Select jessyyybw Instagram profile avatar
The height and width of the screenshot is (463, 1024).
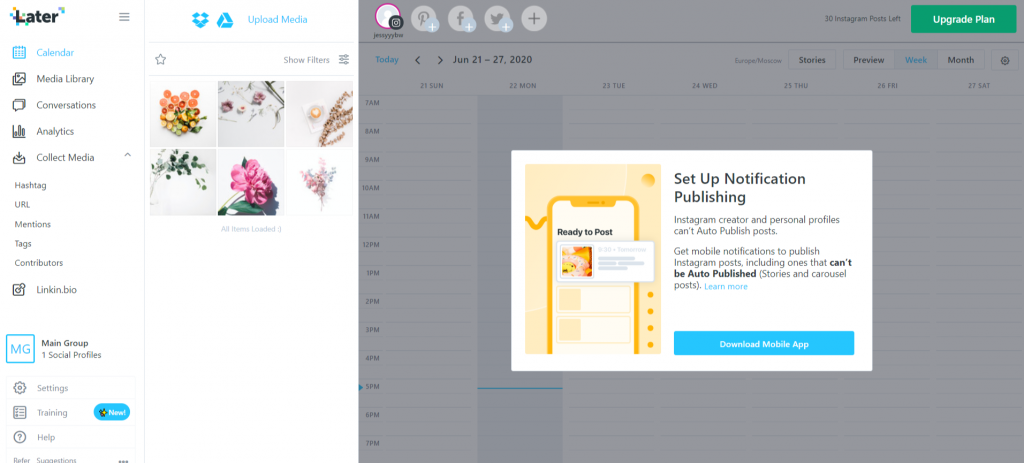click(389, 17)
